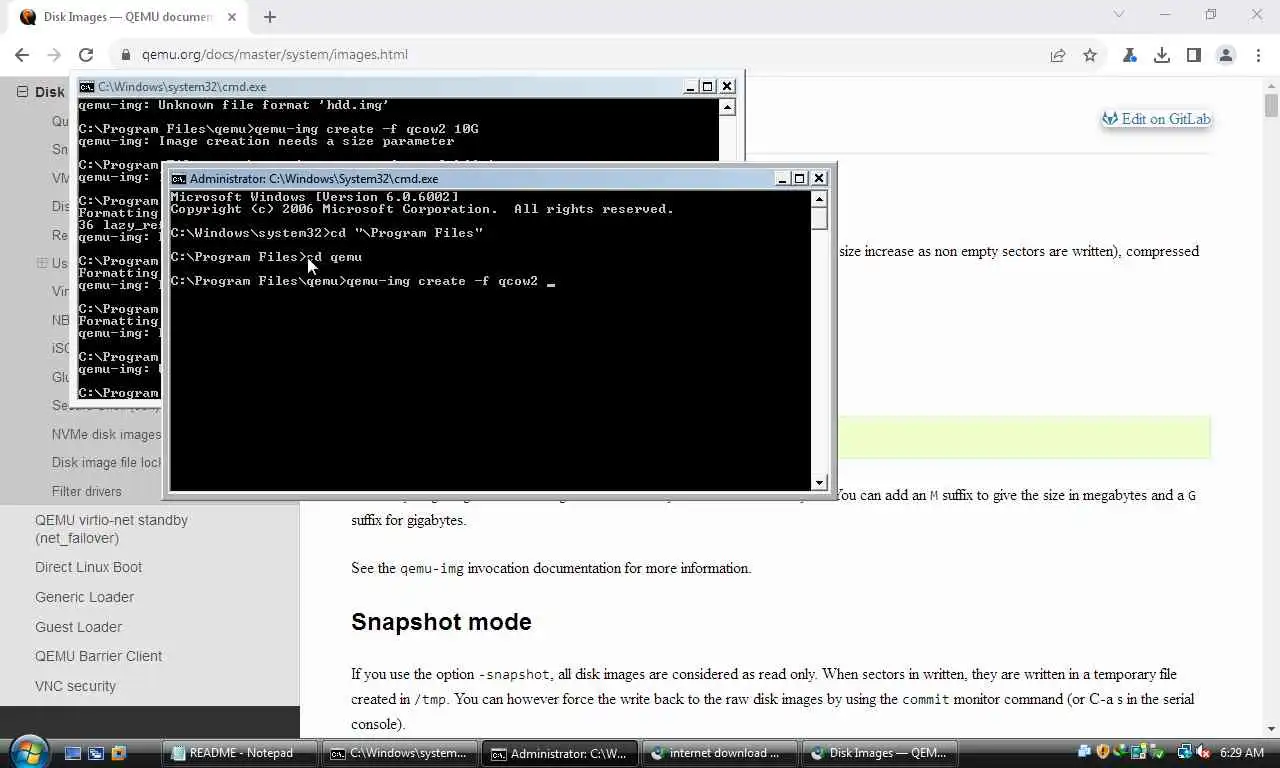1280x768 pixels.
Task: Bookmark this page with the star icon
Action: 1090,55
